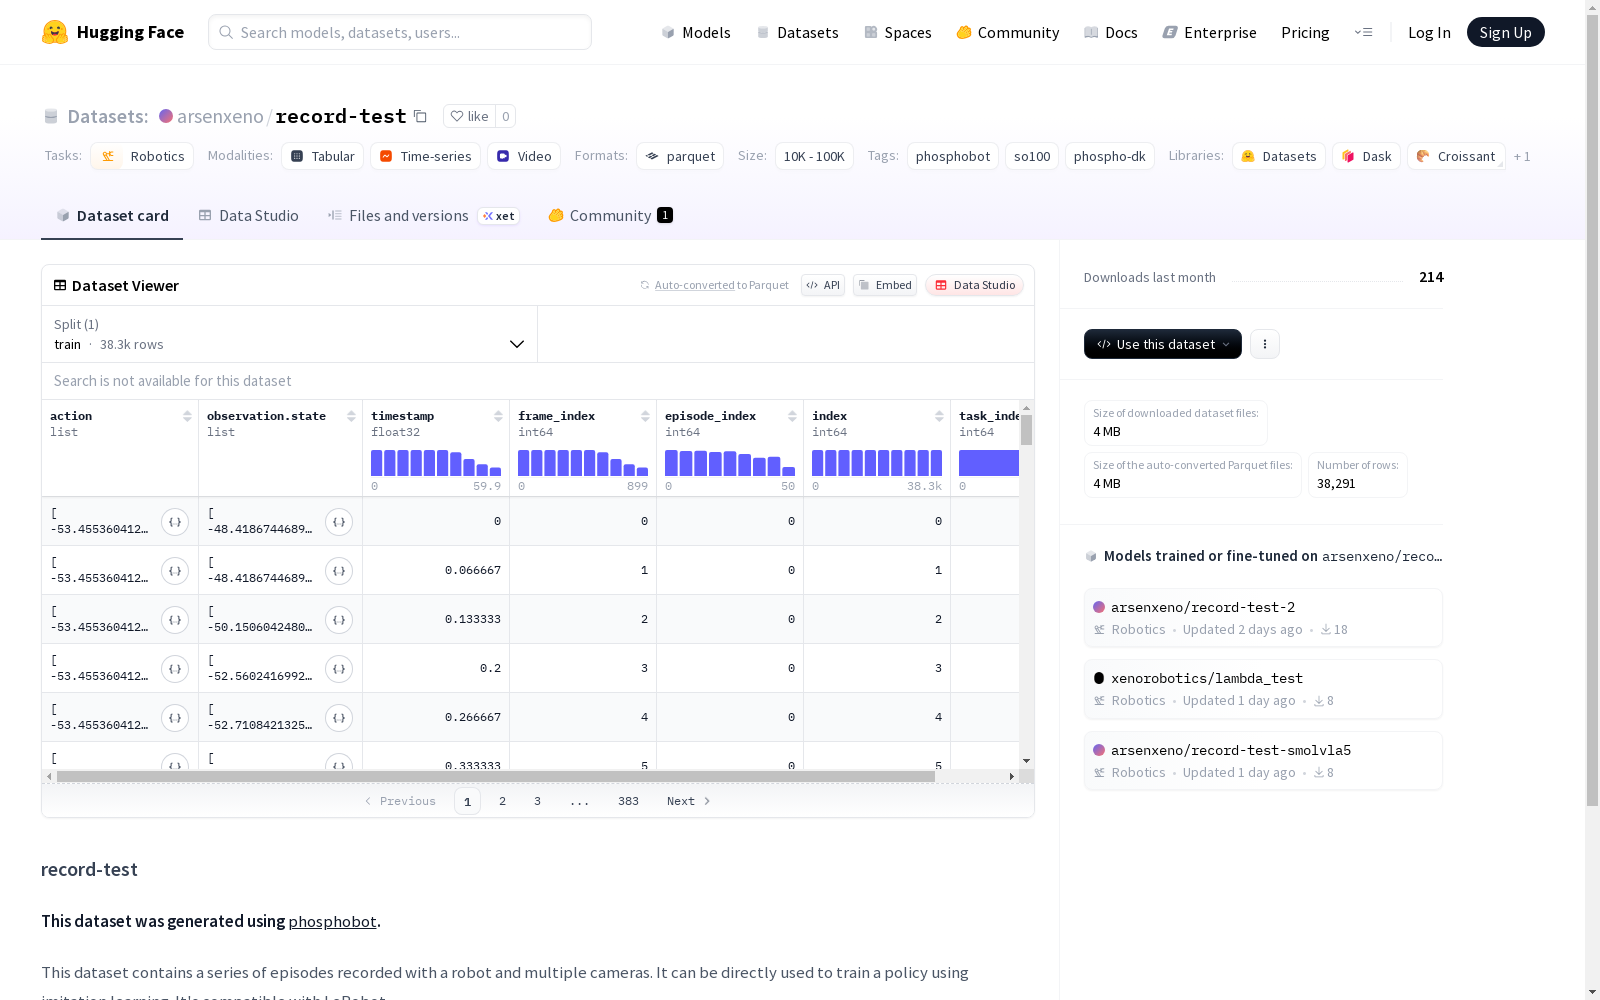Sort by the timestamp column

coord(498,416)
